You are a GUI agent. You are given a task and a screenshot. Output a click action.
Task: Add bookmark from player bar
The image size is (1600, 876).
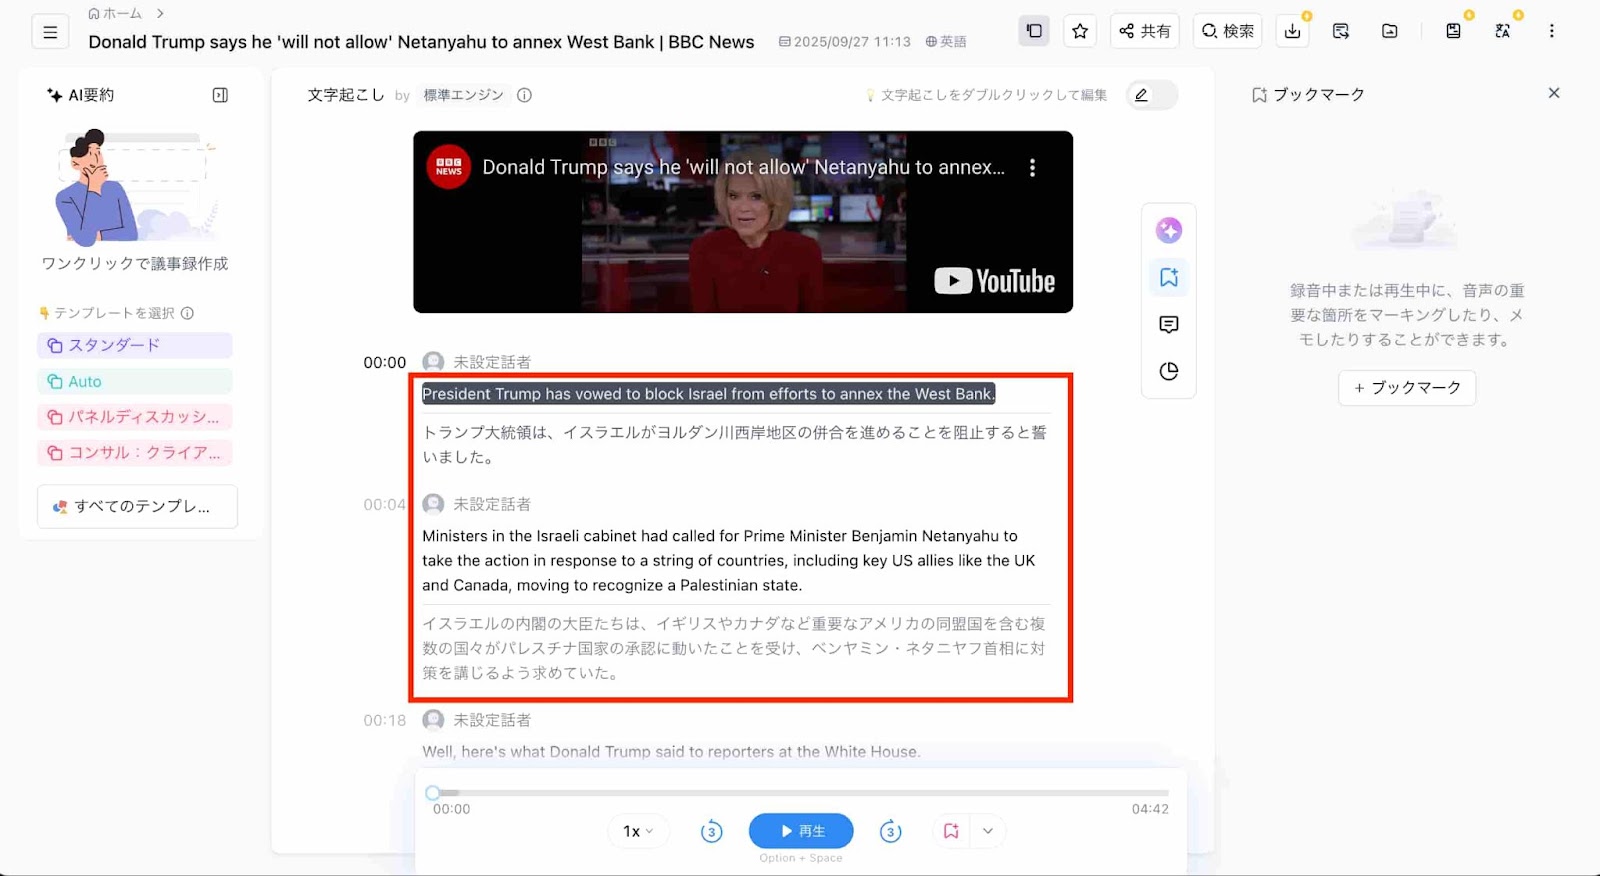point(951,831)
